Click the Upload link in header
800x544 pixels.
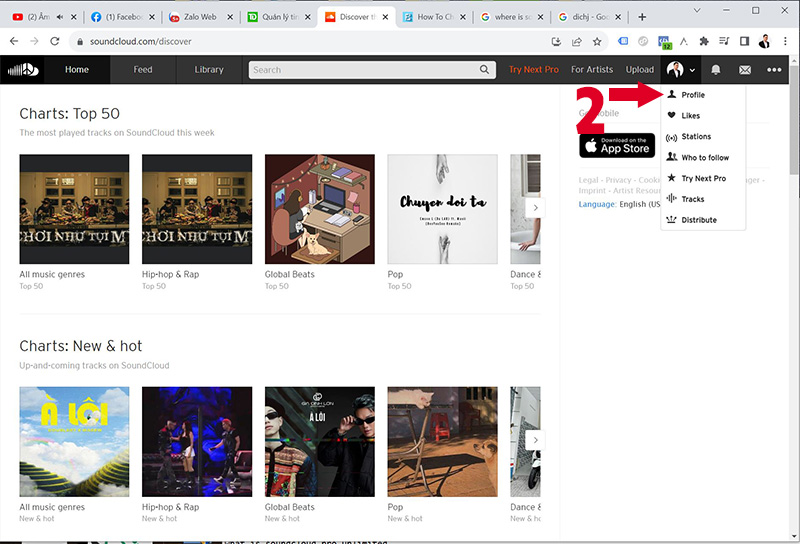tap(640, 70)
